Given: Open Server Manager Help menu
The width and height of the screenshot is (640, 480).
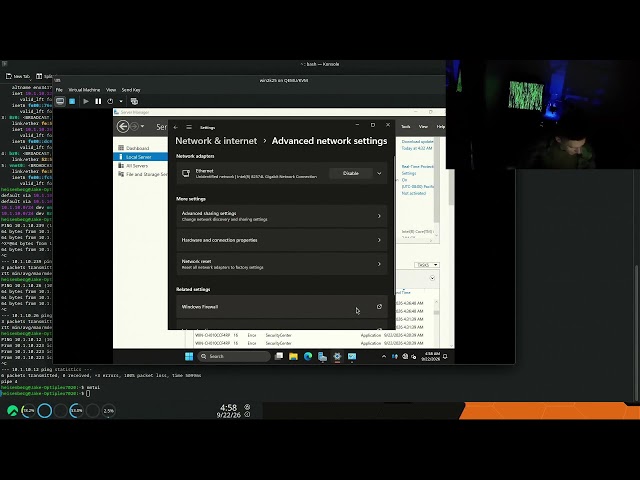Looking at the screenshot, I should (441, 127).
